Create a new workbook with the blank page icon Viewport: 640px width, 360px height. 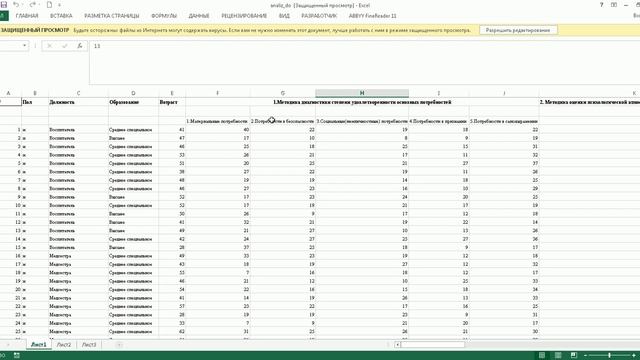point(49,4)
